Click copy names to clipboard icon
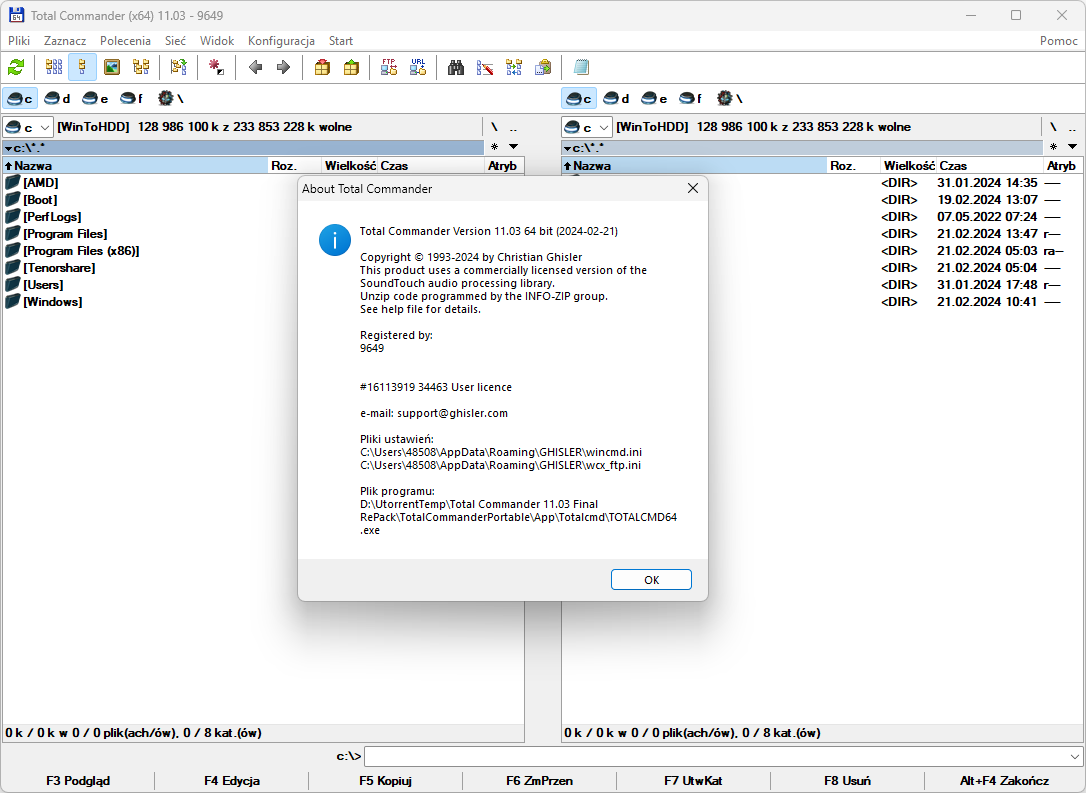The width and height of the screenshot is (1086, 793). pos(543,67)
